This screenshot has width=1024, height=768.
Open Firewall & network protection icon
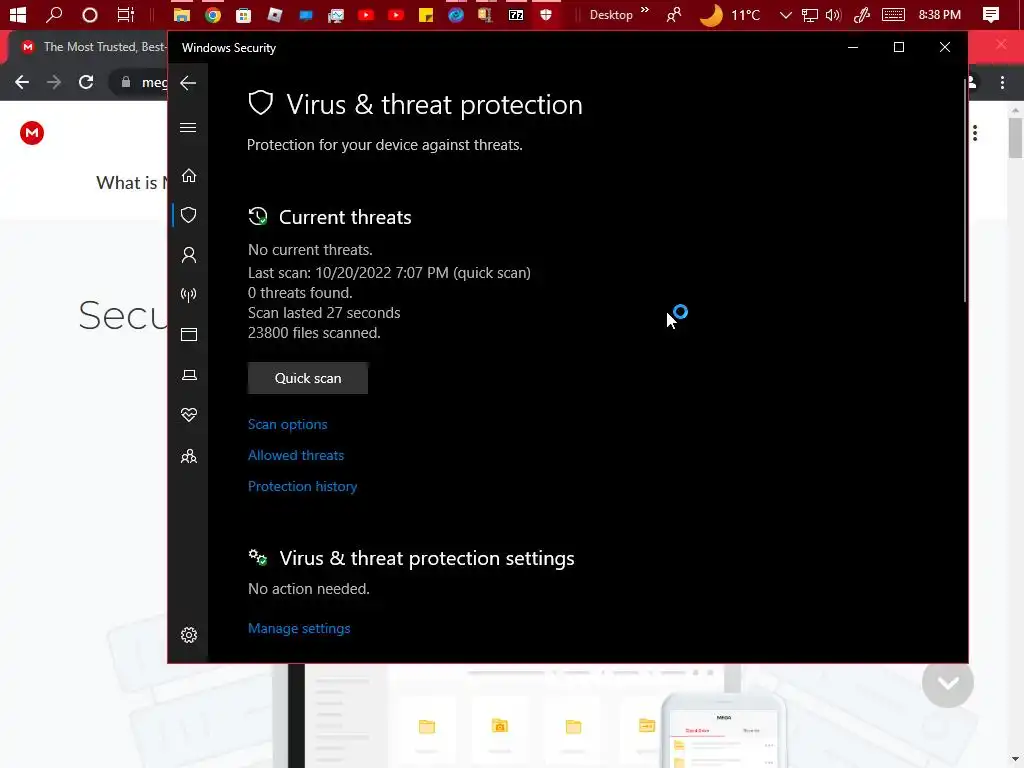pyautogui.click(x=189, y=295)
